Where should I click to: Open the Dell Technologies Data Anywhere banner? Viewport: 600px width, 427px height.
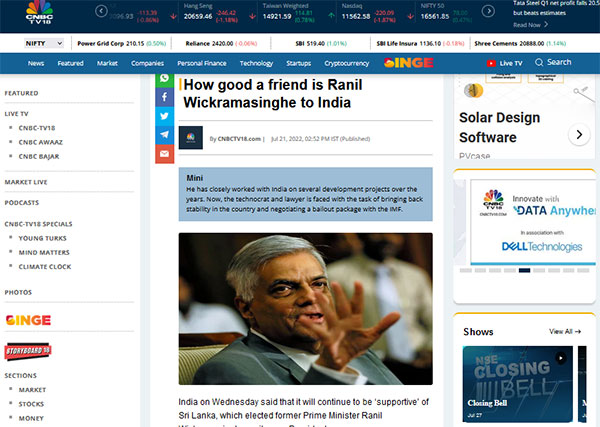533,222
